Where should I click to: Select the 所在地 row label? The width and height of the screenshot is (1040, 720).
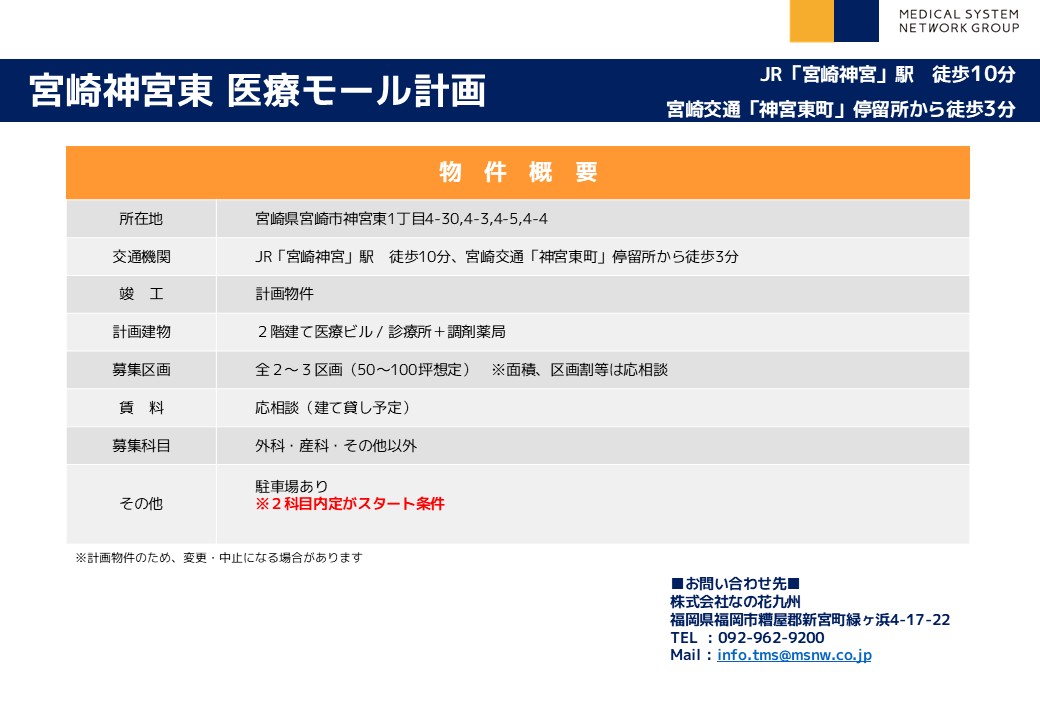tap(141, 218)
